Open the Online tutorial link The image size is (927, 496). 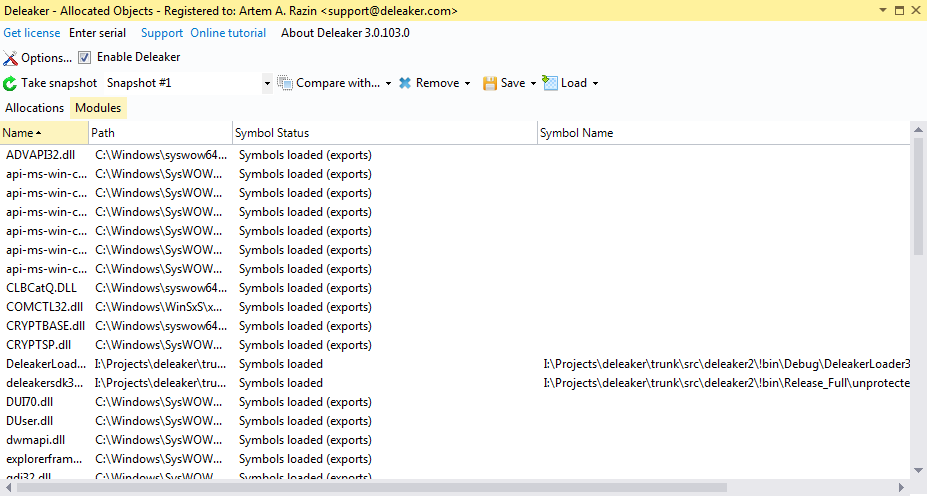pos(228,33)
